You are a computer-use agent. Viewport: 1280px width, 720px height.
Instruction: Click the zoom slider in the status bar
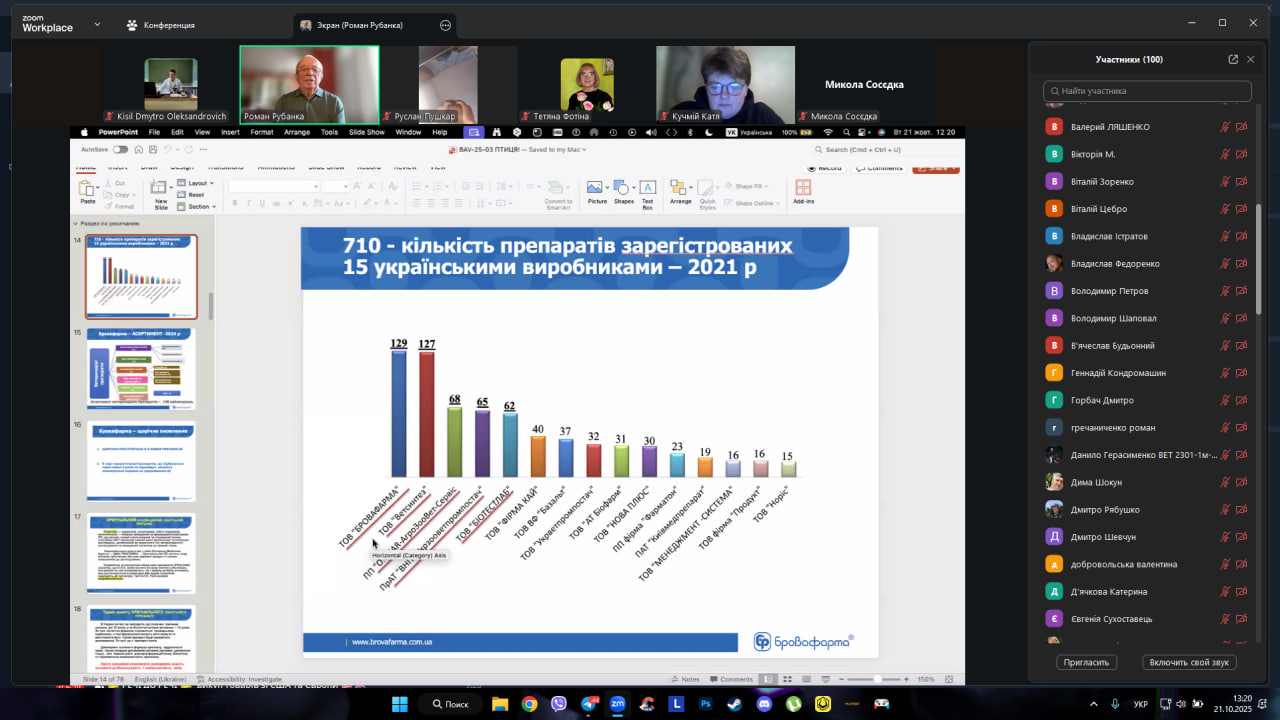click(877, 679)
